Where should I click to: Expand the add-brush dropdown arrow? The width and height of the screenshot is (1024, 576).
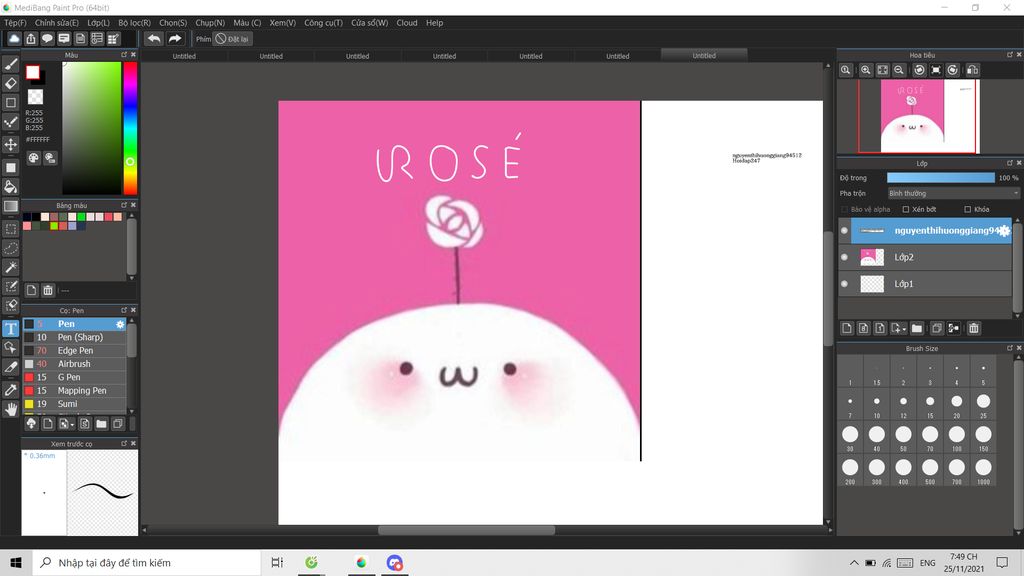click(72, 424)
